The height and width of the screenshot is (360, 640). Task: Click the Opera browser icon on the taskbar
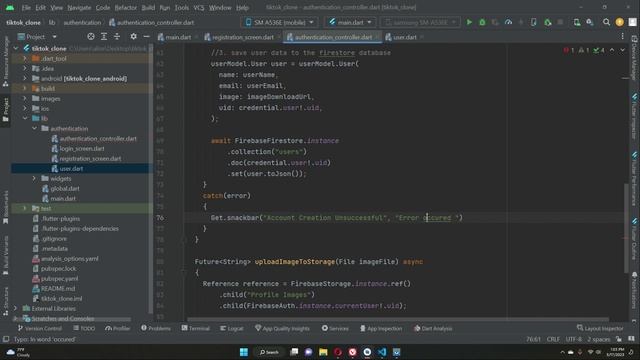338,352
